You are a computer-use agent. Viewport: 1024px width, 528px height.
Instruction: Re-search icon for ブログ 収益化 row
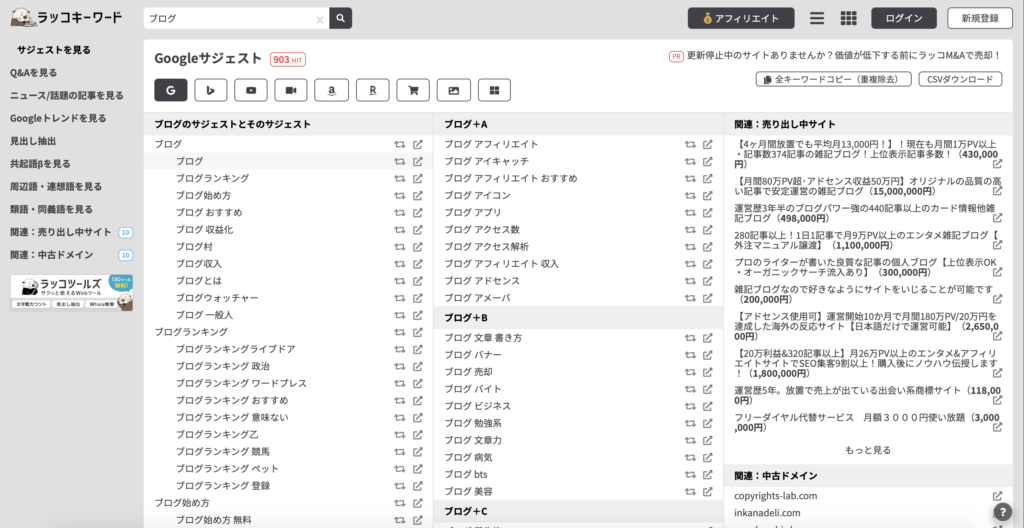[399, 229]
